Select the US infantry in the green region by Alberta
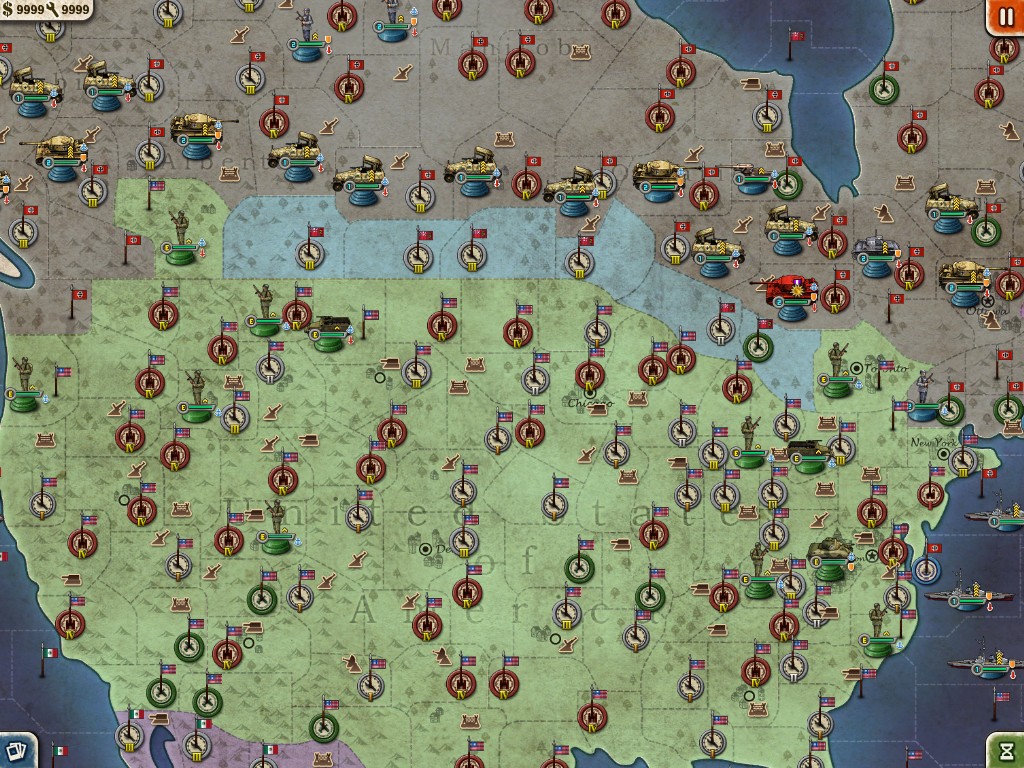This screenshot has width=1024, height=768. [180, 236]
